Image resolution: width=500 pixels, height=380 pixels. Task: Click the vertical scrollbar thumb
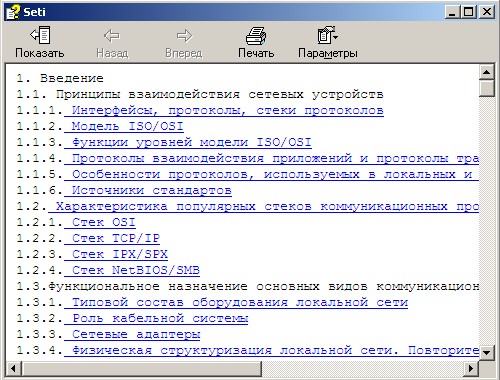[x=486, y=88]
